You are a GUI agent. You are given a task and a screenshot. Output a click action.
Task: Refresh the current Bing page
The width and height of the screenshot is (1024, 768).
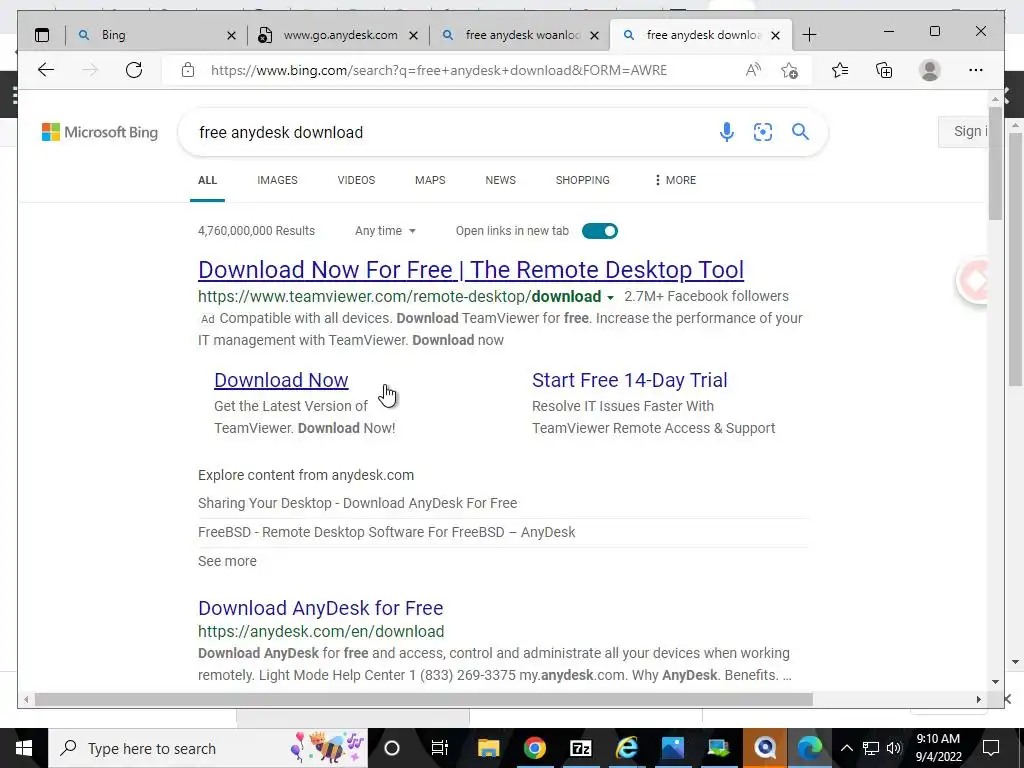(x=134, y=70)
